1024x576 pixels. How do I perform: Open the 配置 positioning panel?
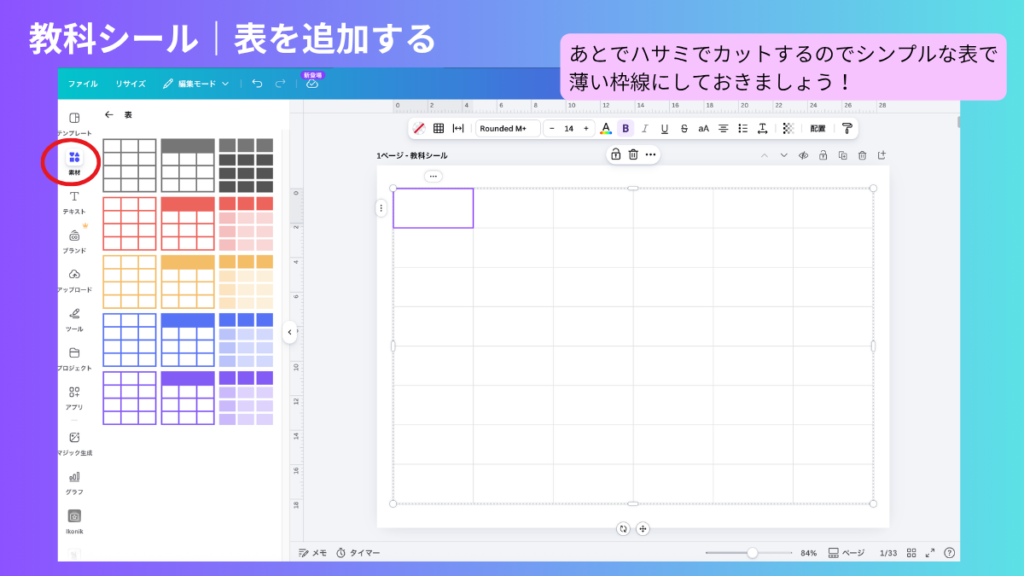816,128
